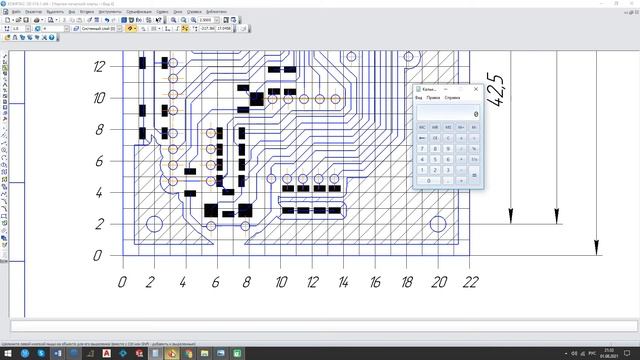
Task: Click the Calculator display field
Action: click(x=448, y=113)
